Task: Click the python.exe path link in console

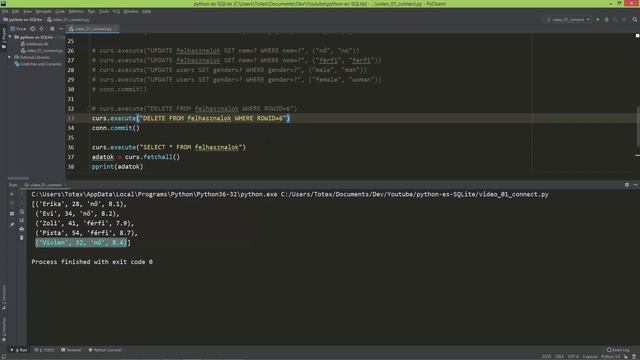Action: [154, 194]
